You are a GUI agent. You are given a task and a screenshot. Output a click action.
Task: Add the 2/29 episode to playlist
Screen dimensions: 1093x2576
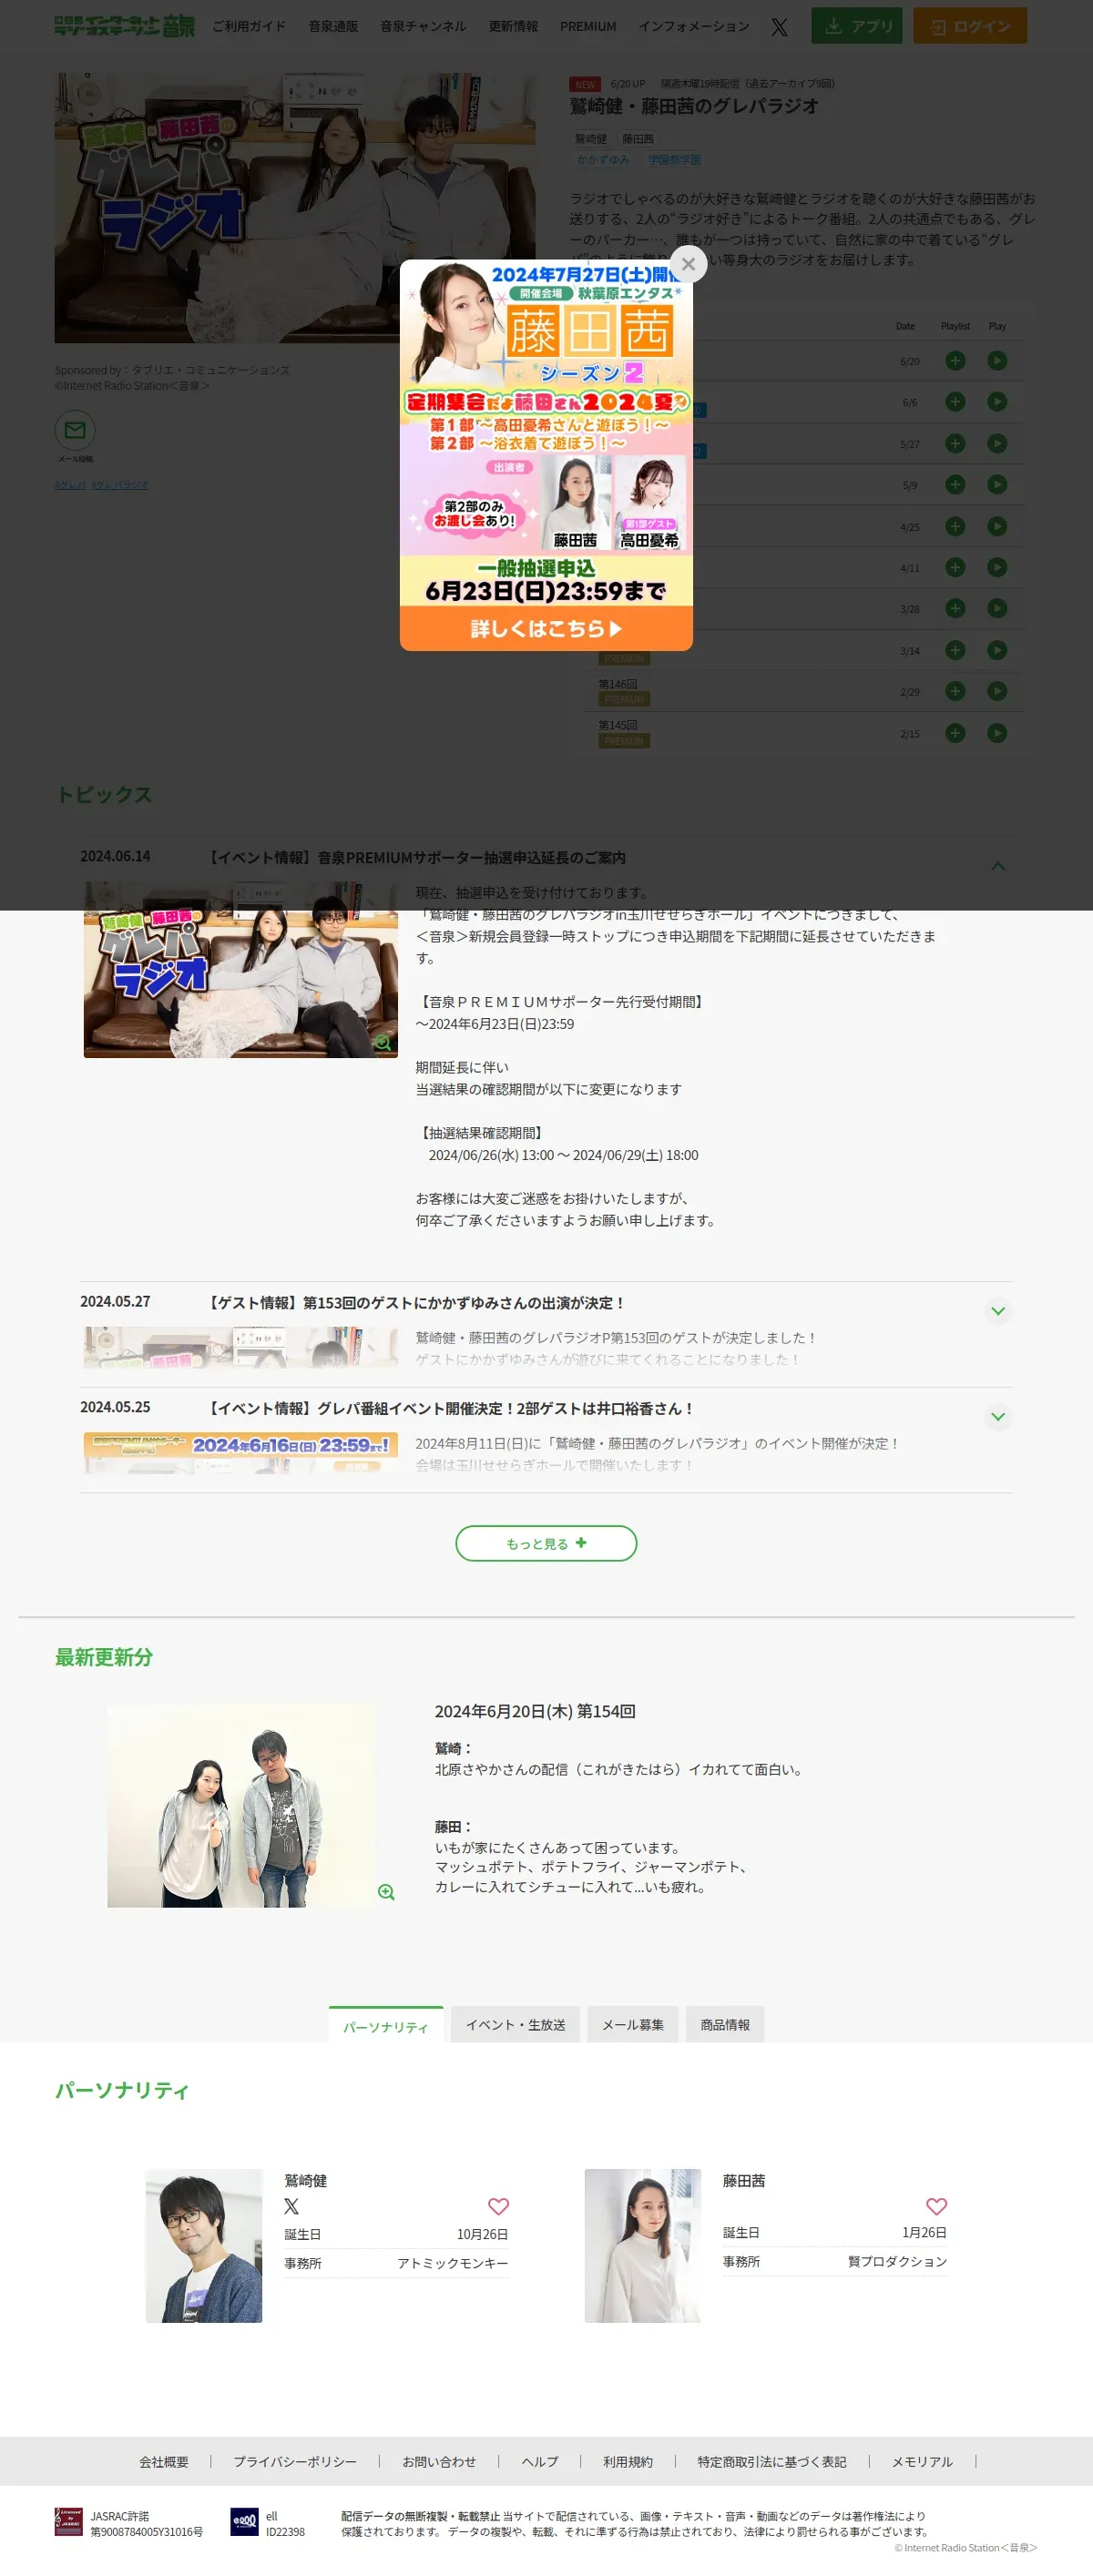[955, 691]
